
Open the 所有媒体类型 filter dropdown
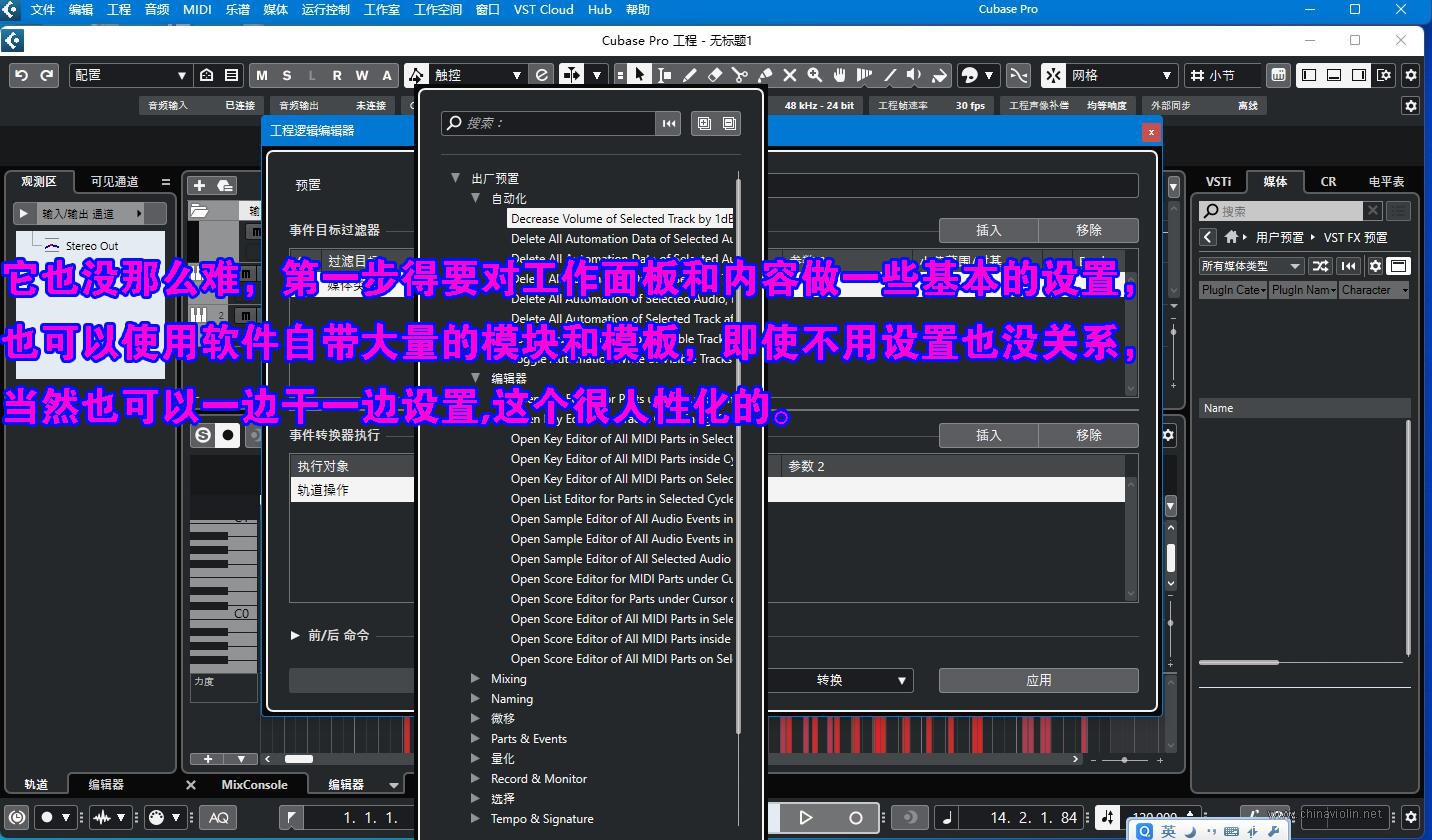pos(1251,265)
